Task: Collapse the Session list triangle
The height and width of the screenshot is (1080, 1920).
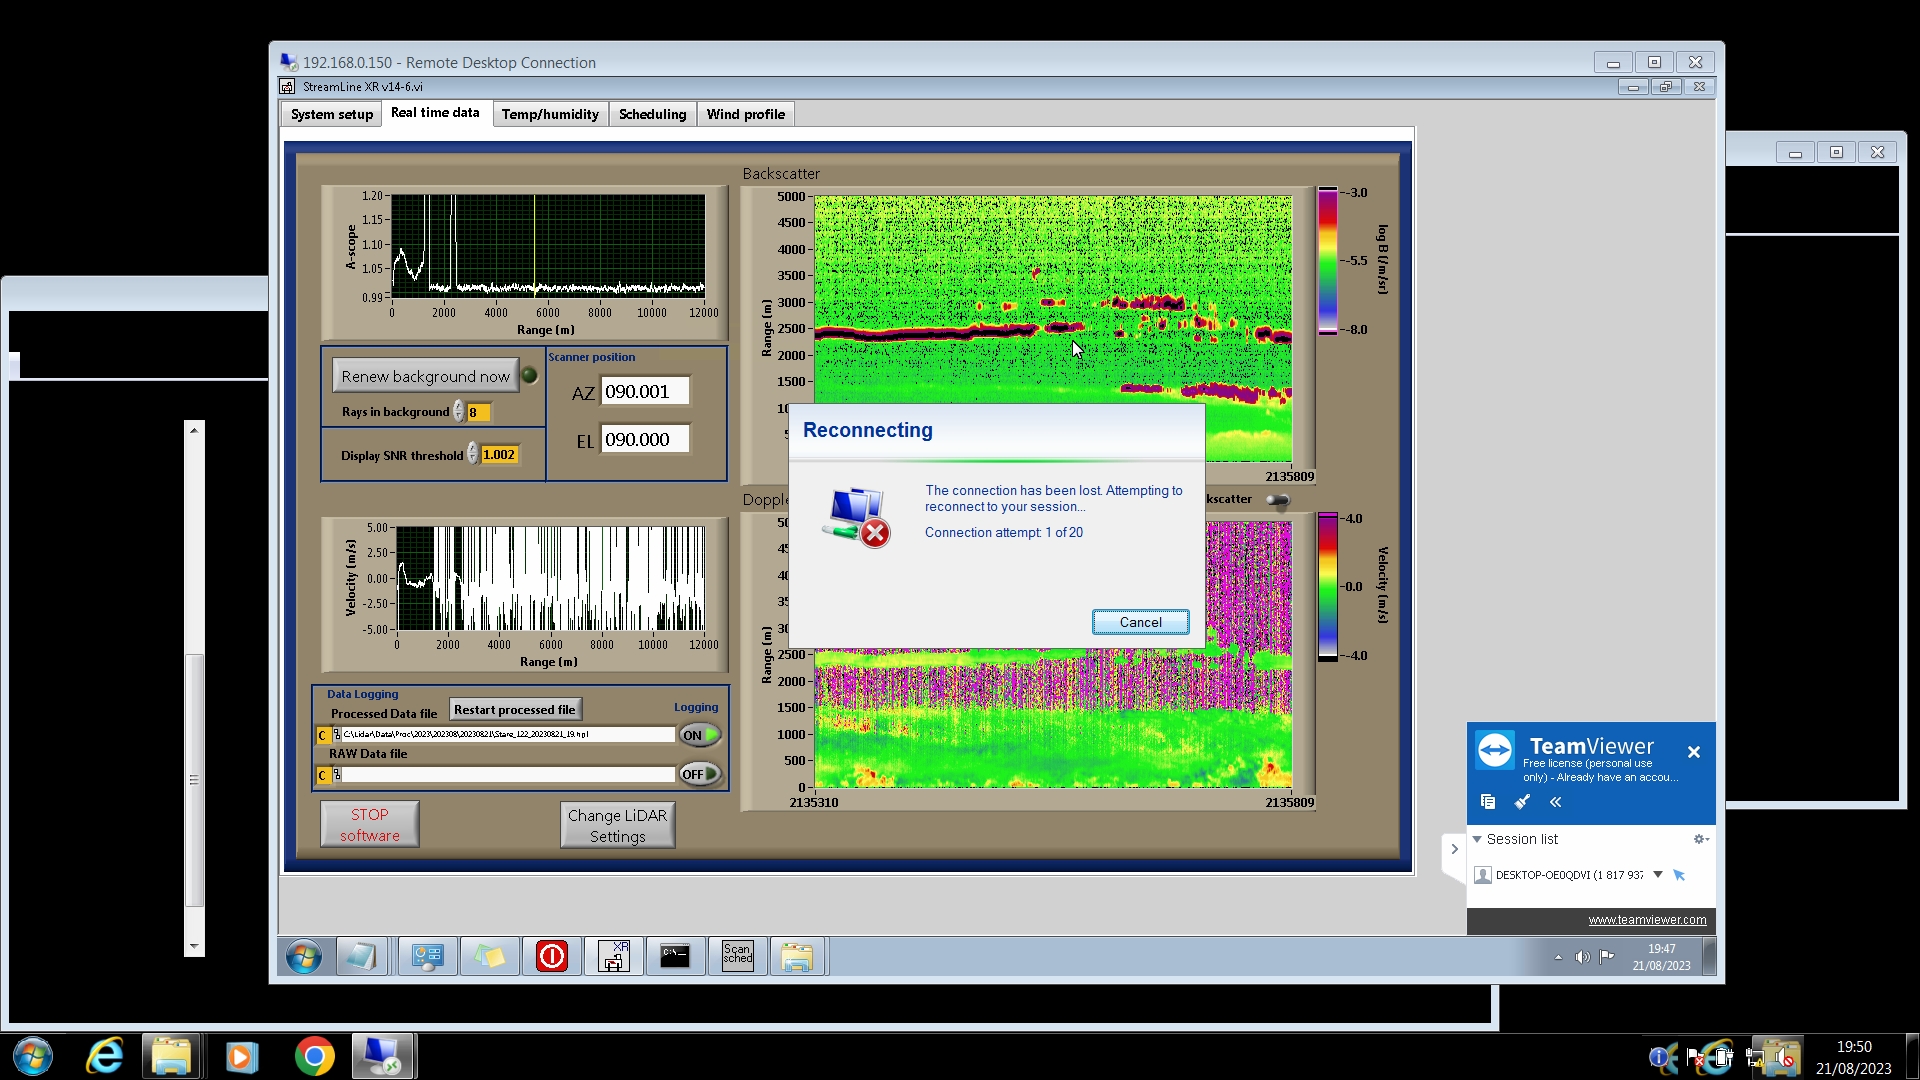Action: [1477, 839]
